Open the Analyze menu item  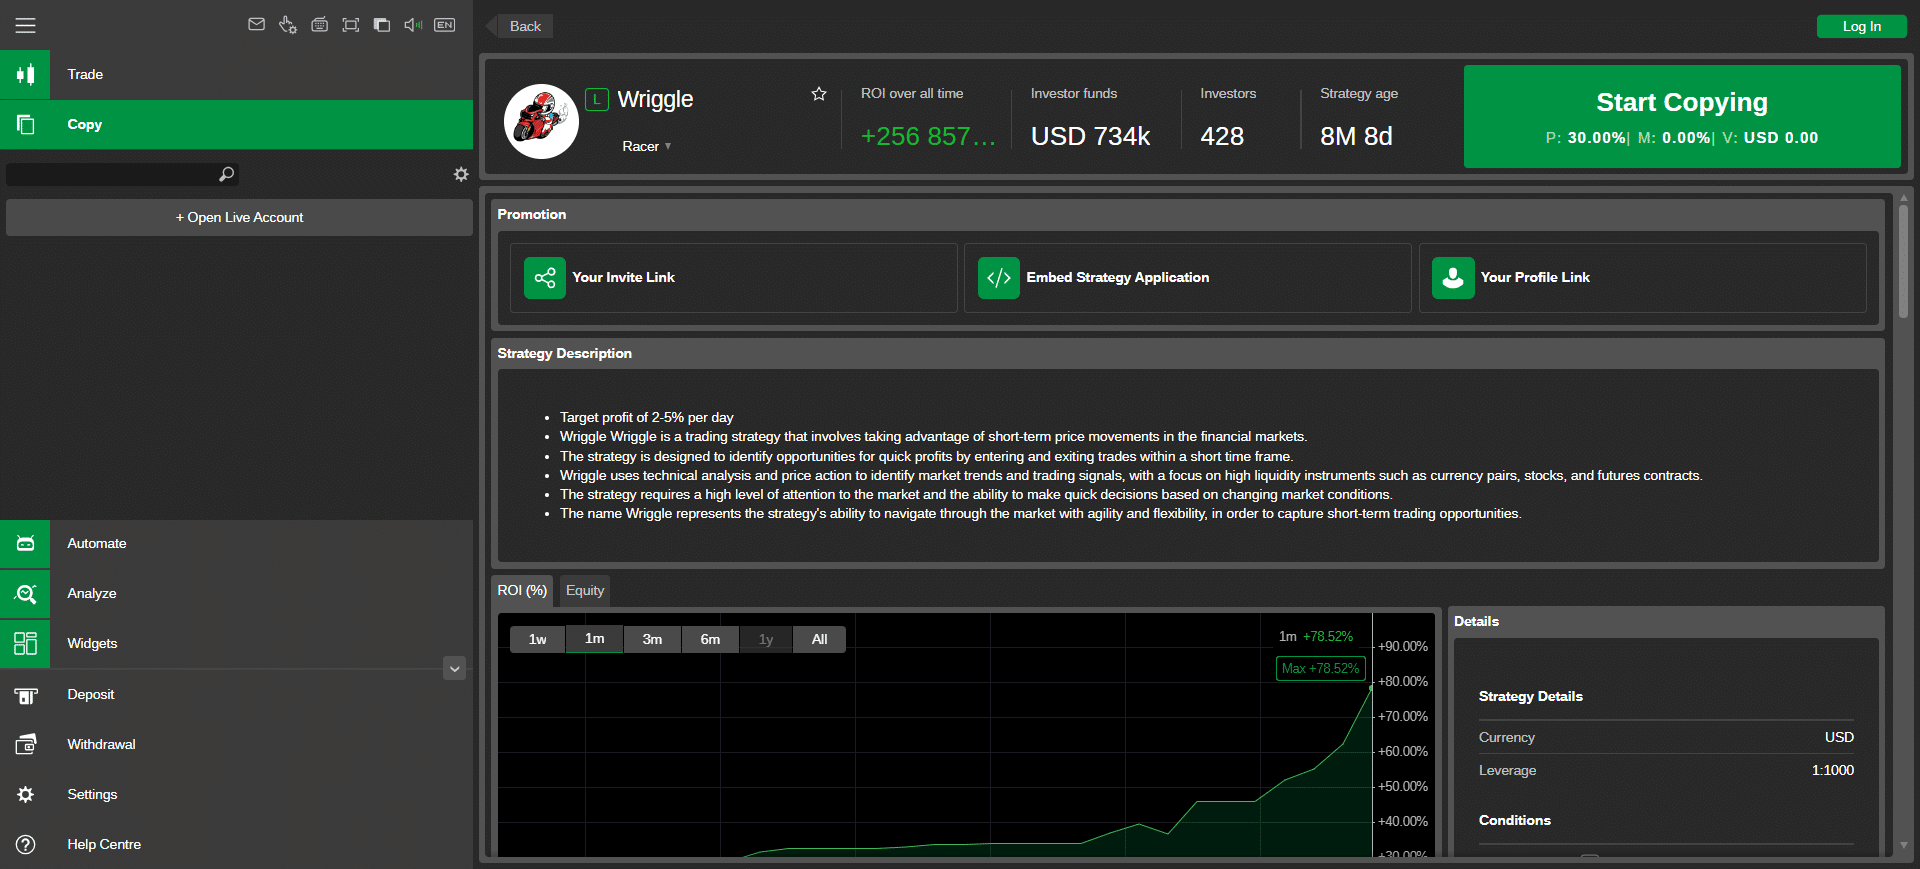(x=92, y=593)
